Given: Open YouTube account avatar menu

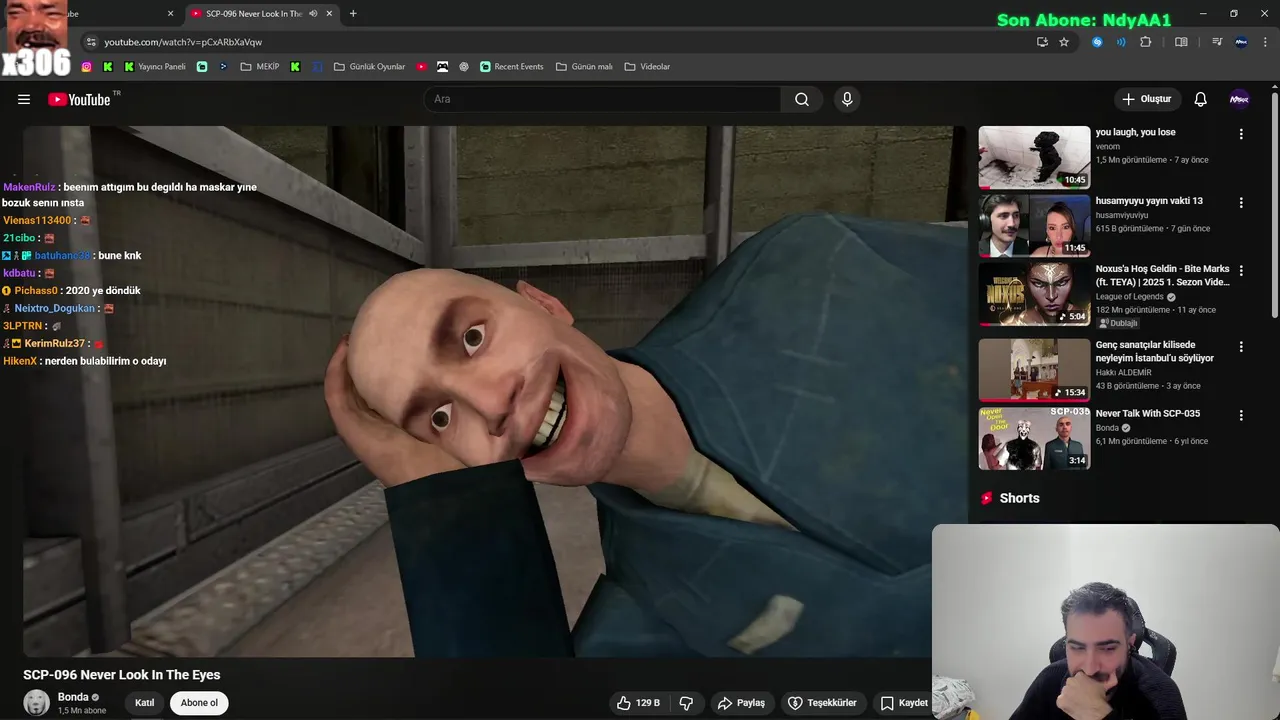Looking at the screenshot, I should 1239,99.
